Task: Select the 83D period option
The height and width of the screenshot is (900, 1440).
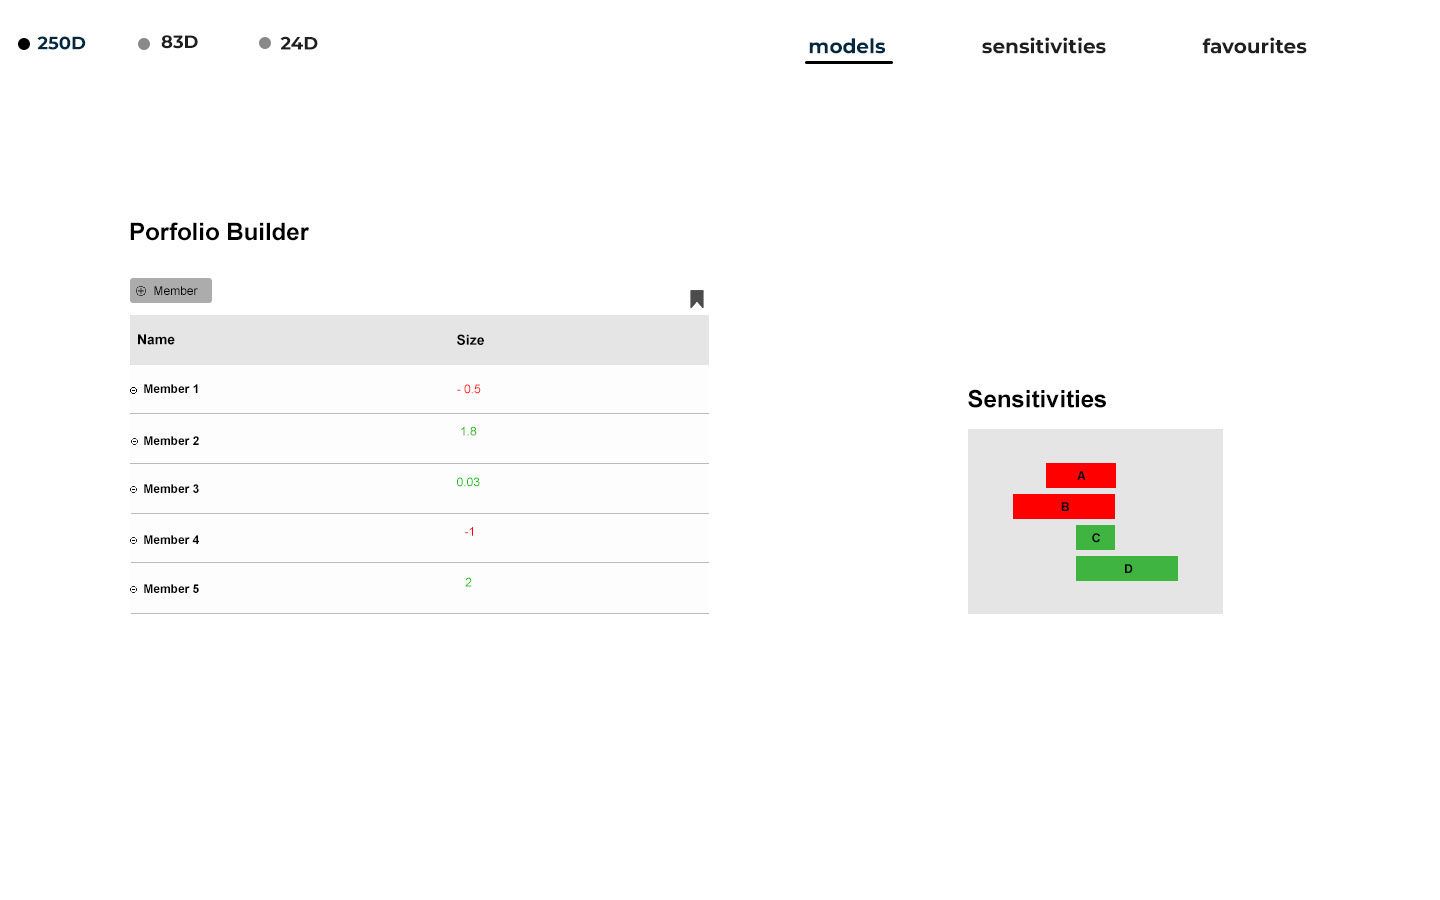Action: [x=169, y=43]
